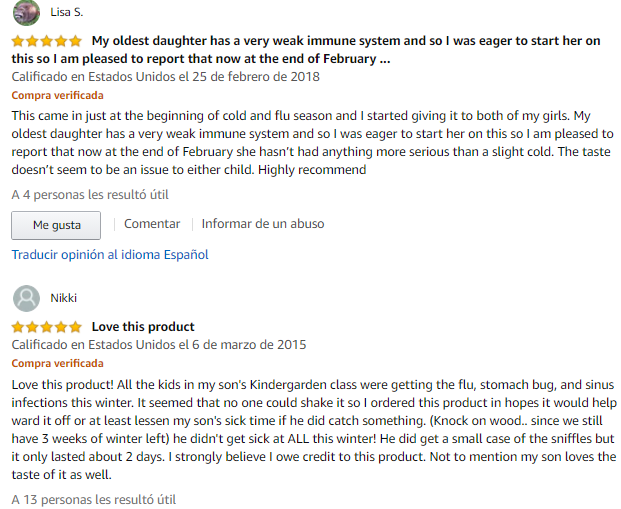Click the "Comentar" link
This screenshot has width=621, height=509.
coord(152,224)
